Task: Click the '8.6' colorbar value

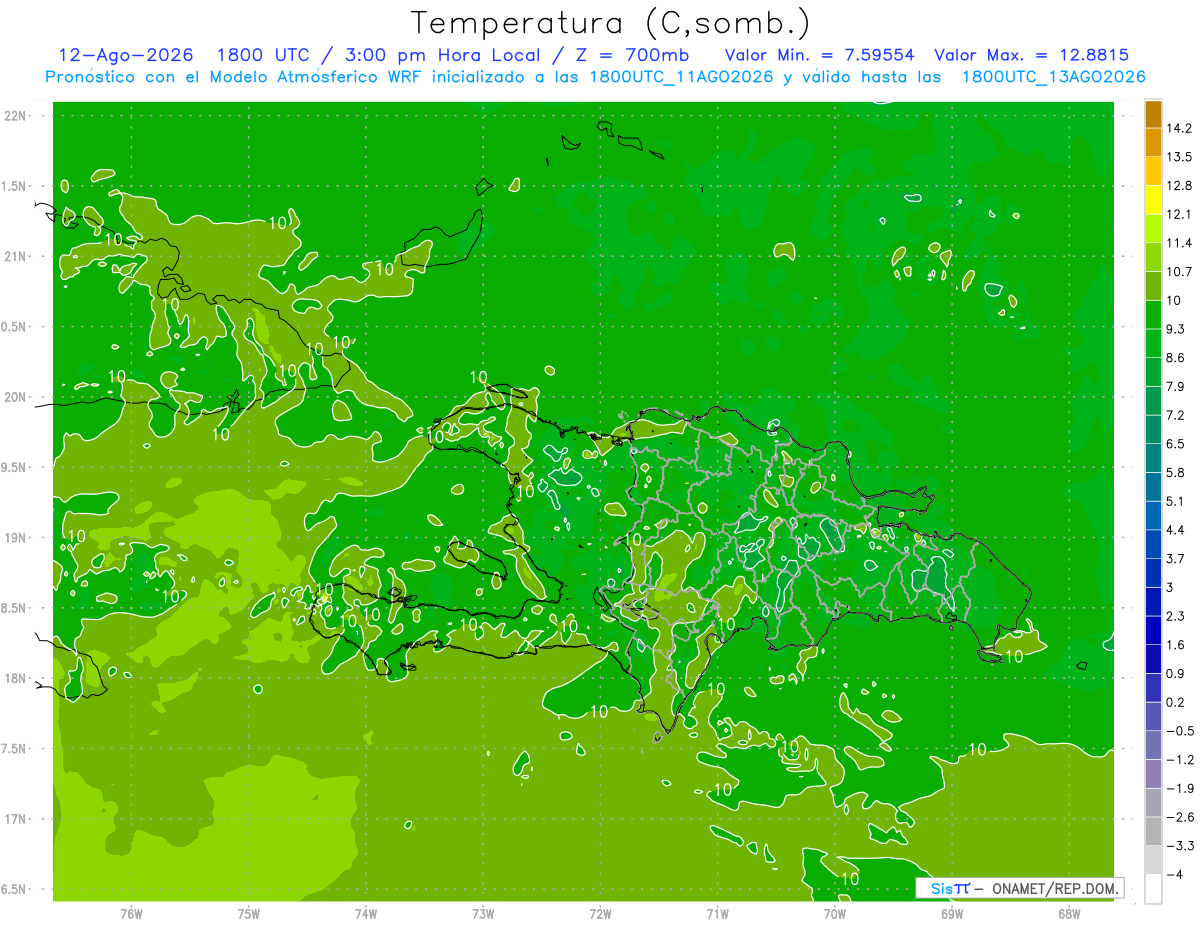Action: click(1176, 358)
